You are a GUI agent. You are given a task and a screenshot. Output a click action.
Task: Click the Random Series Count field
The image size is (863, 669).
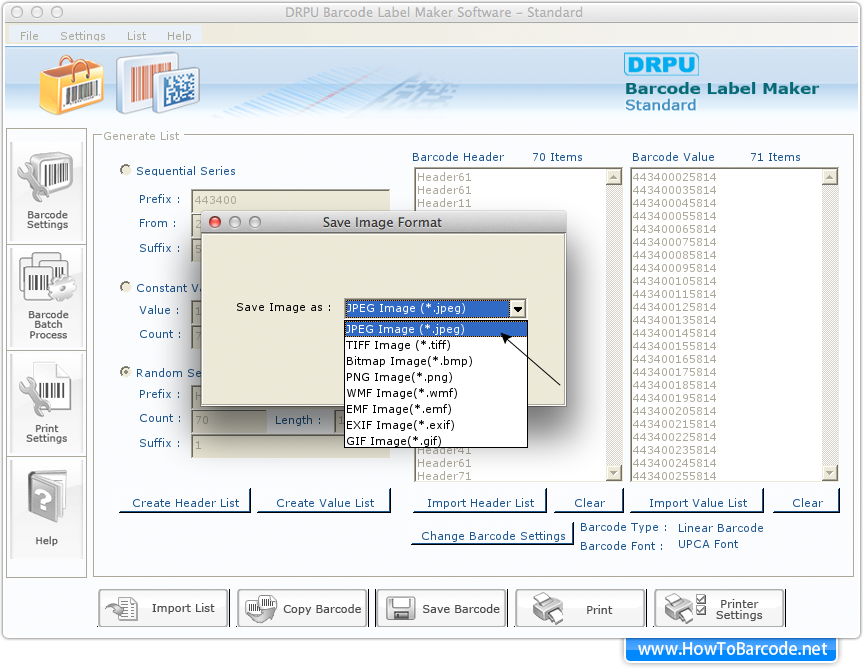[x=228, y=420]
